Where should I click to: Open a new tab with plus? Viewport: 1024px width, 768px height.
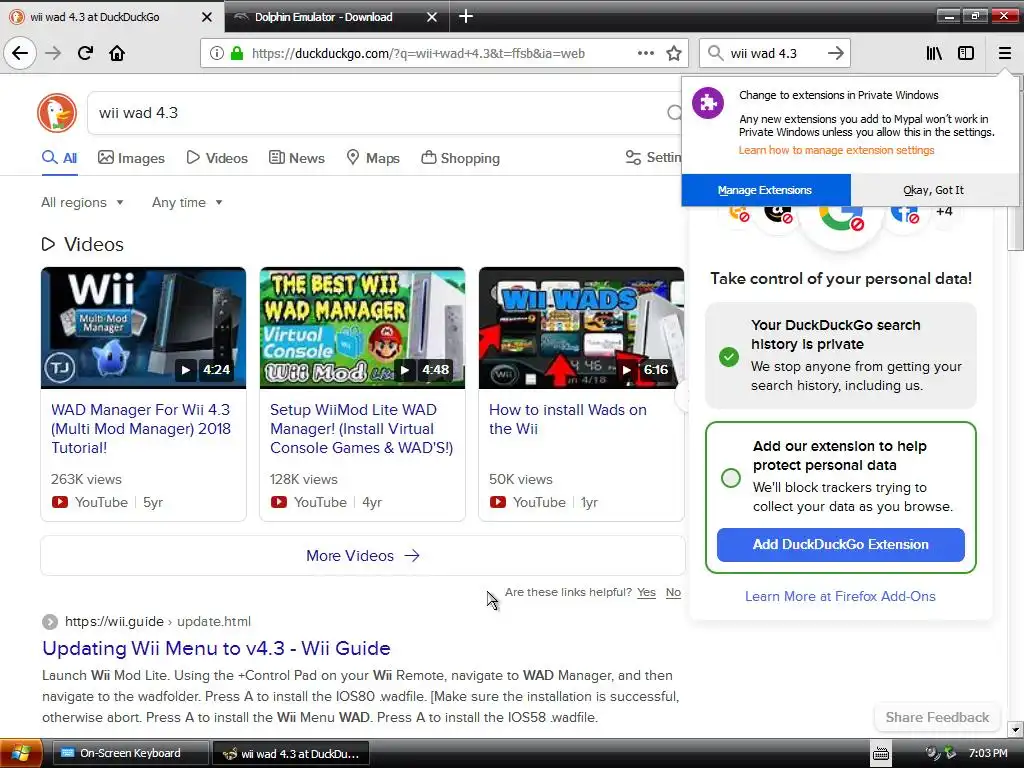pos(466,16)
